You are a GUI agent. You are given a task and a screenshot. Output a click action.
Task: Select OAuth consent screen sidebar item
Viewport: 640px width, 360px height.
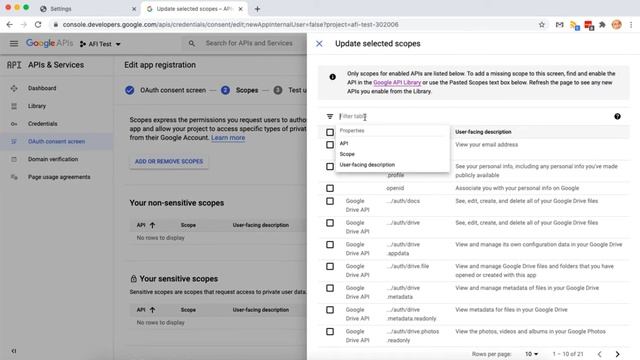pos(56,142)
